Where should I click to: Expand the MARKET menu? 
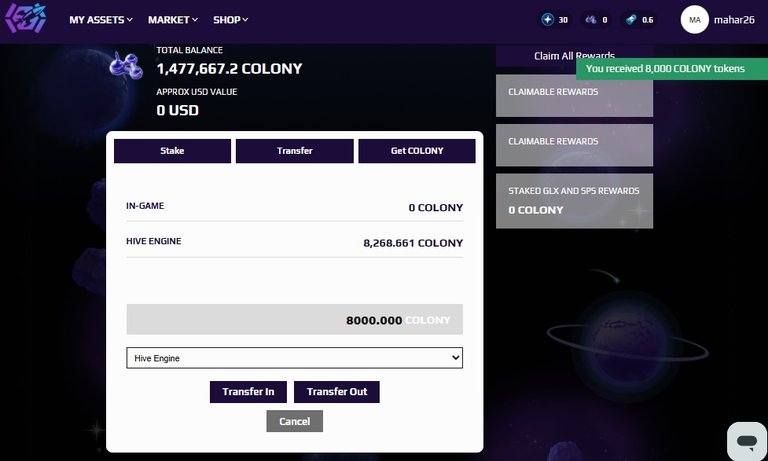point(173,20)
